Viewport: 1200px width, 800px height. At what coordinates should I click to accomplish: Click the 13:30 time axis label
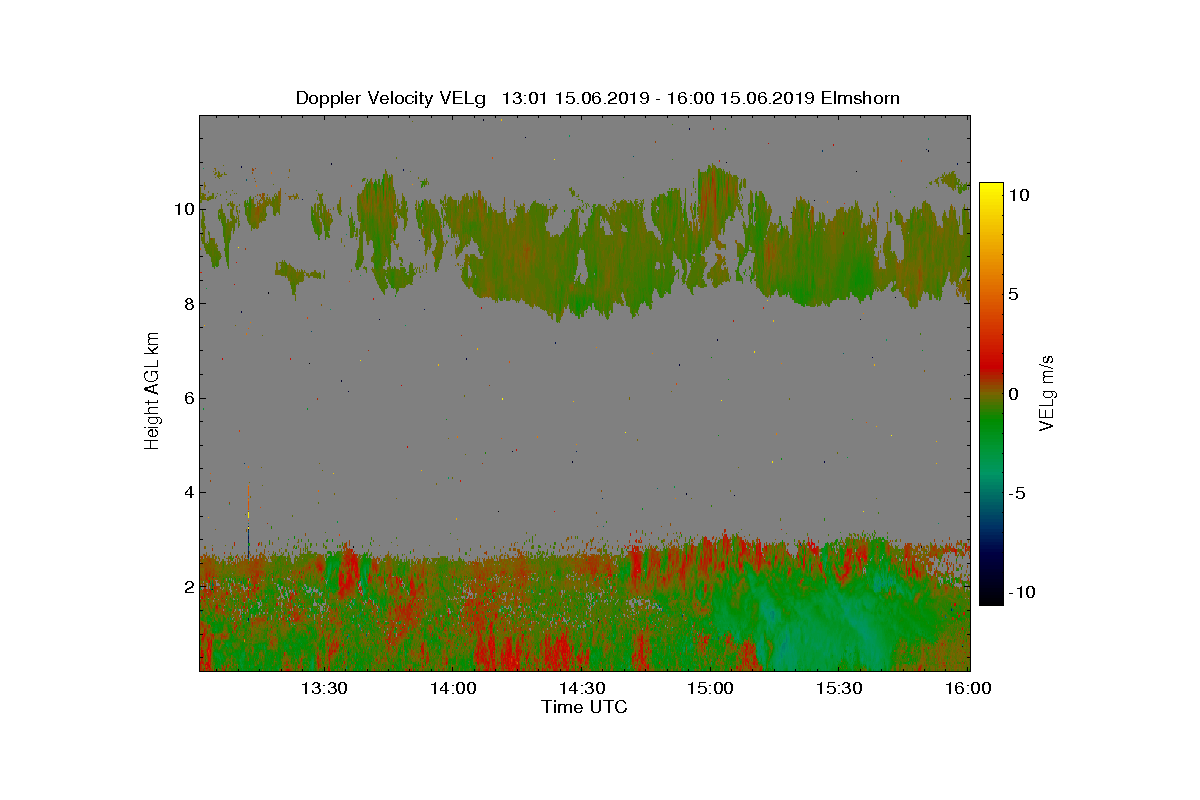click(324, 688)
